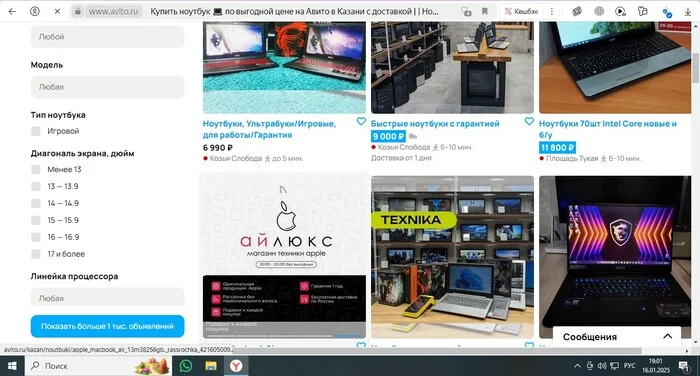Screen dimensions: 700x376
Task: Open listing 'Ноутбуки 70шт Intel Core новые и б/у'
Action: tap(608, 129)
